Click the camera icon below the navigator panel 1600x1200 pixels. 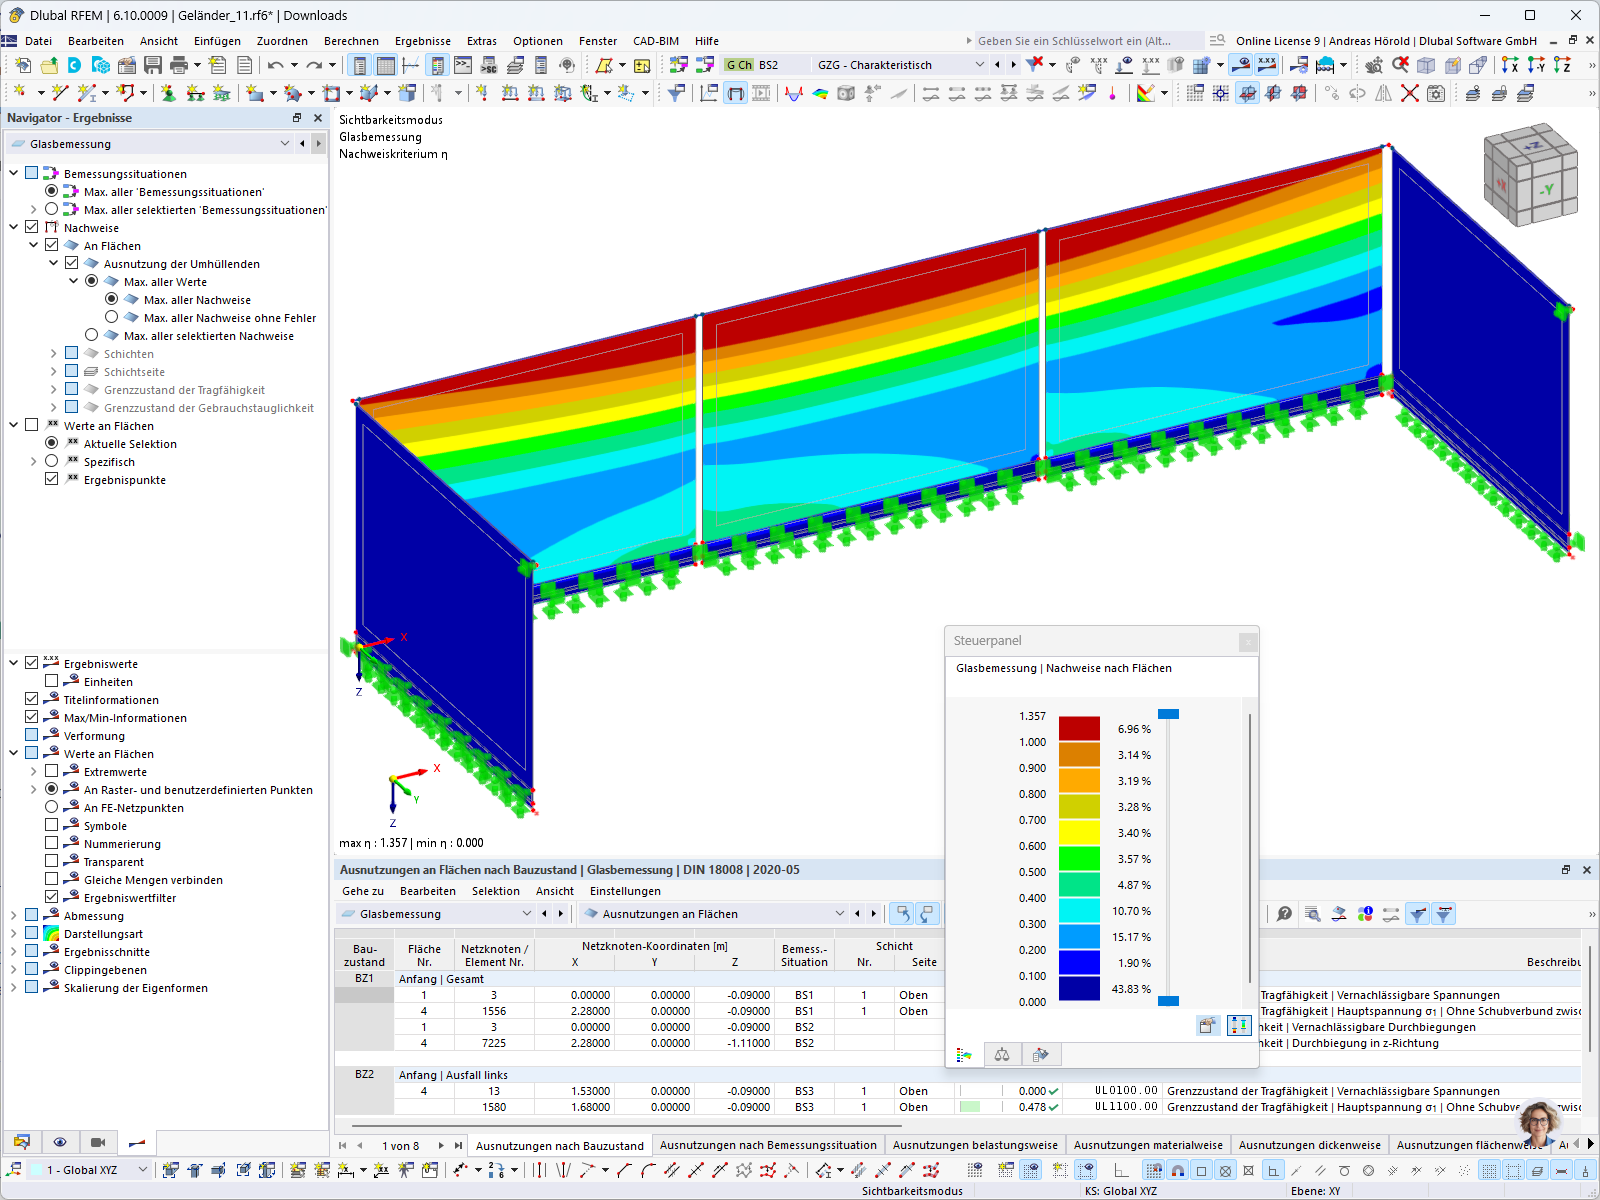pyautogui.click(x=97, y=1142)
